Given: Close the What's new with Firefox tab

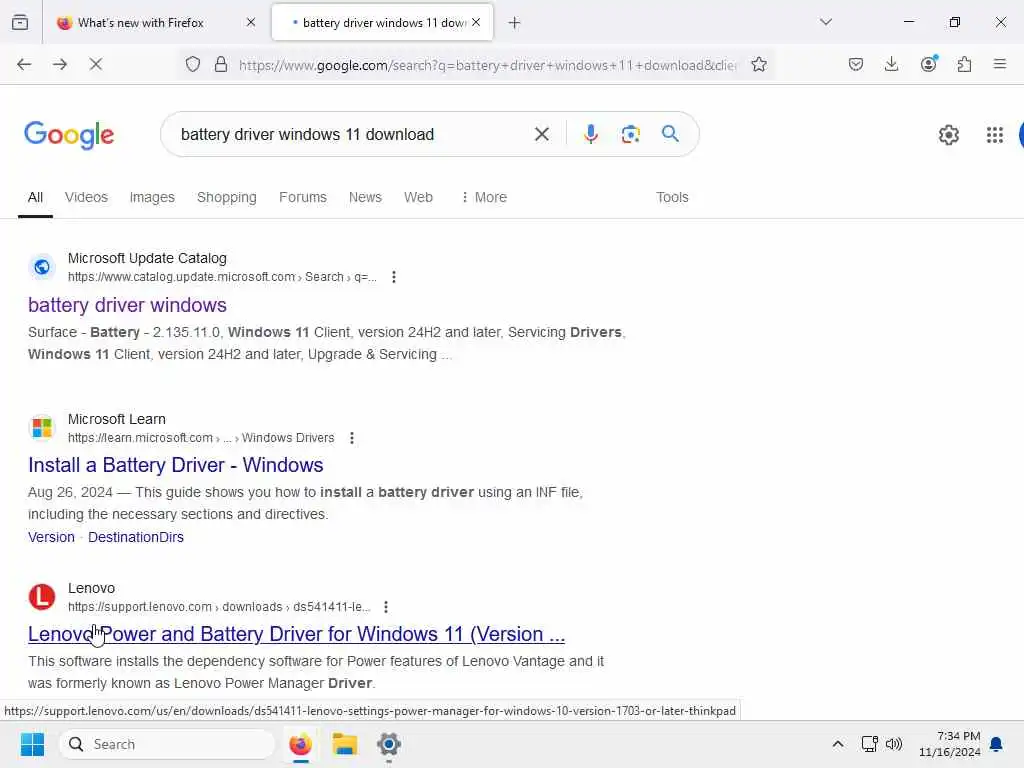Looking at the screenshot, I should coord(251,23).
